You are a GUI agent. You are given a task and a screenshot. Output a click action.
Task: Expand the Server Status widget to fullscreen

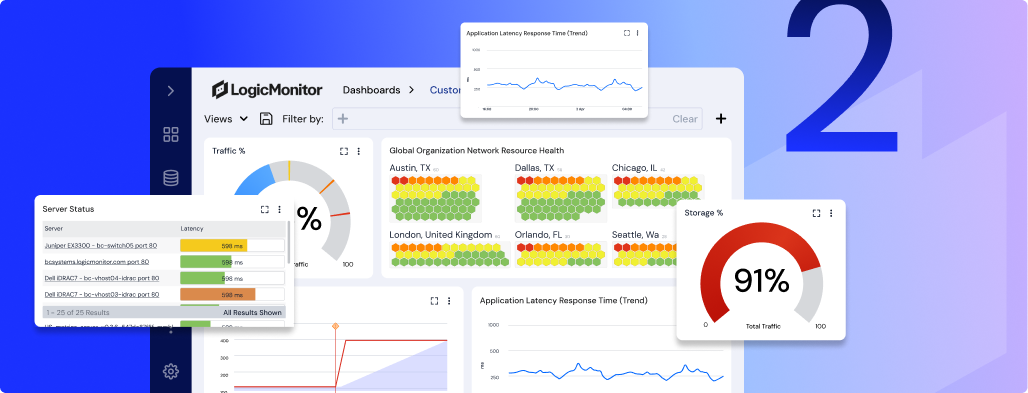[x=264, y=209]
